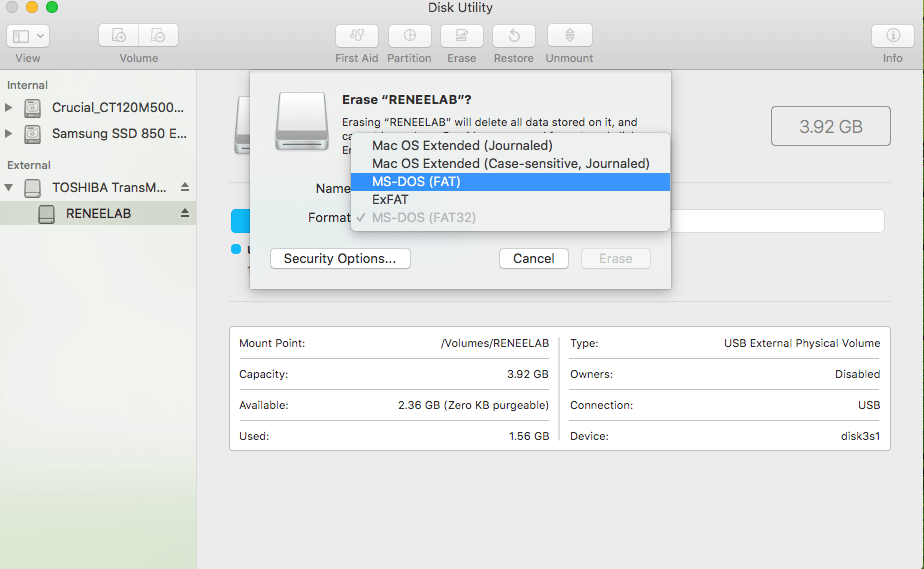Choose Mac OS Extended (Case-sensitive, Journaled)
Viewport: 924px width, 569px height.
pos(510,164)
